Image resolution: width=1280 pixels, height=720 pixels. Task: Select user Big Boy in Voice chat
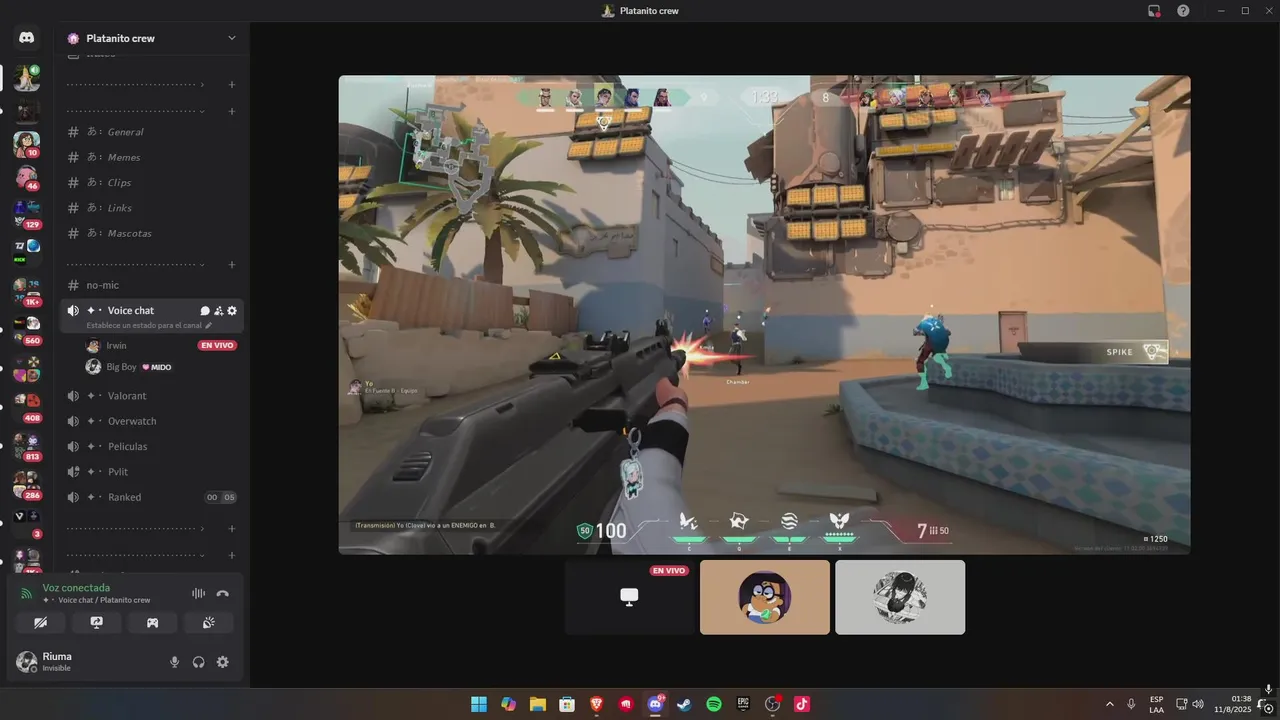pyautogui.click(x=120, y=367)
